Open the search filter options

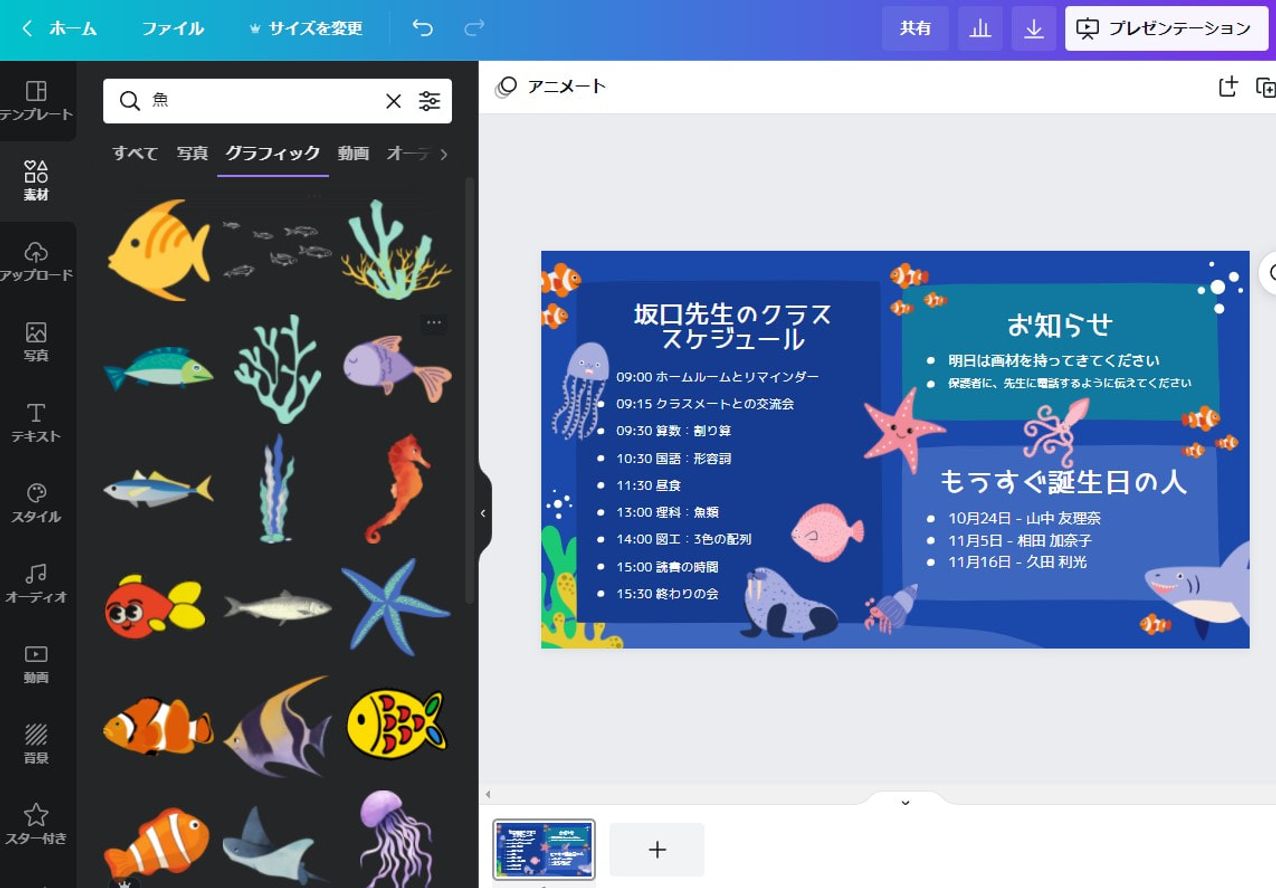point(429,101)
